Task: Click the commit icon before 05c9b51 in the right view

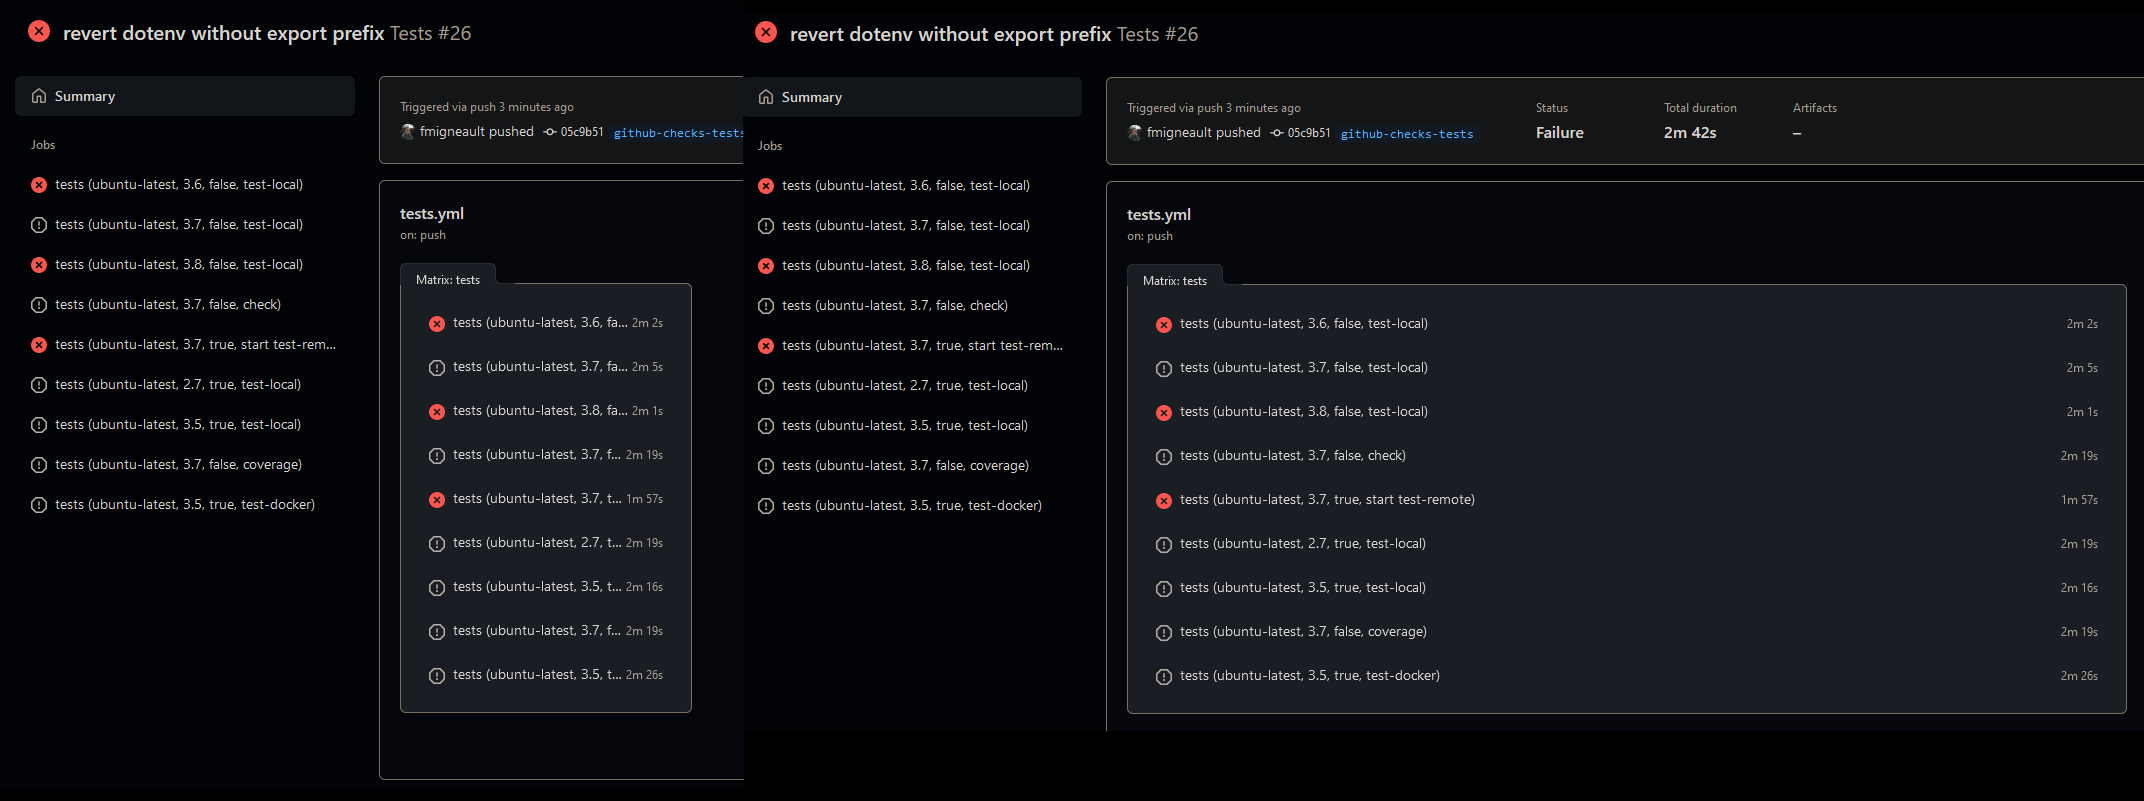Action: pos(1277,133)
